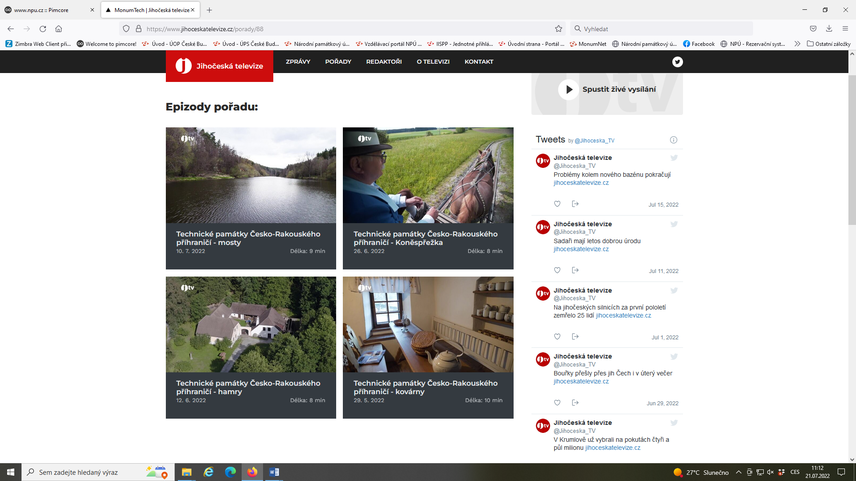Show site security lock info
Viewport: 856px width, 481px height.
139,29
